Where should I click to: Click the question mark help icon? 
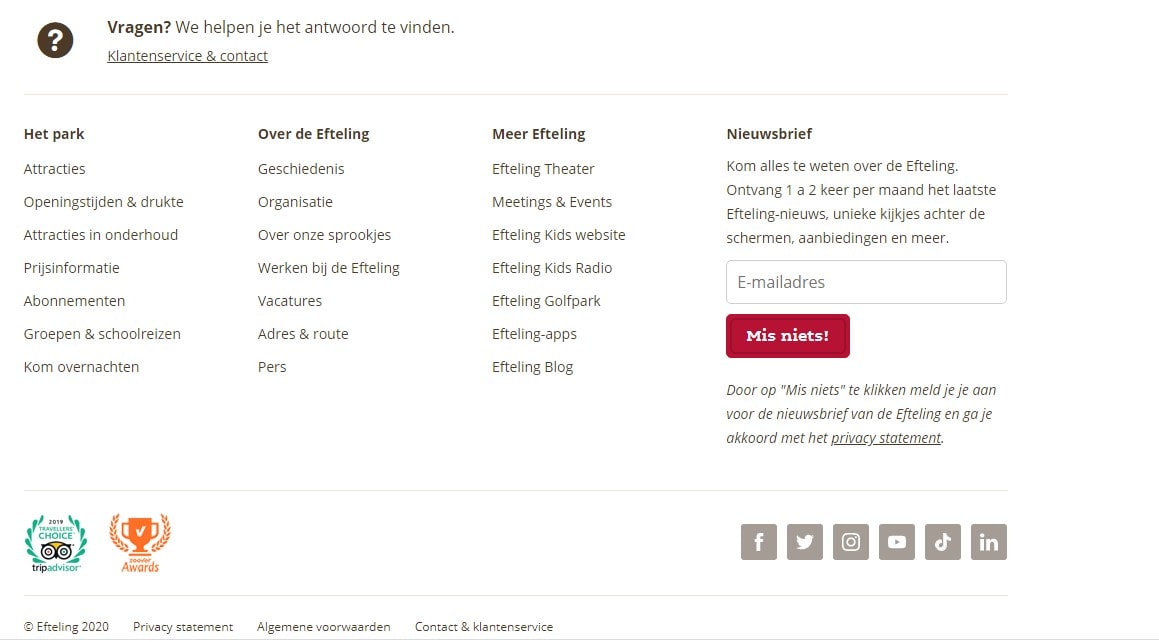pyautogui.click(x=55, y=40)
